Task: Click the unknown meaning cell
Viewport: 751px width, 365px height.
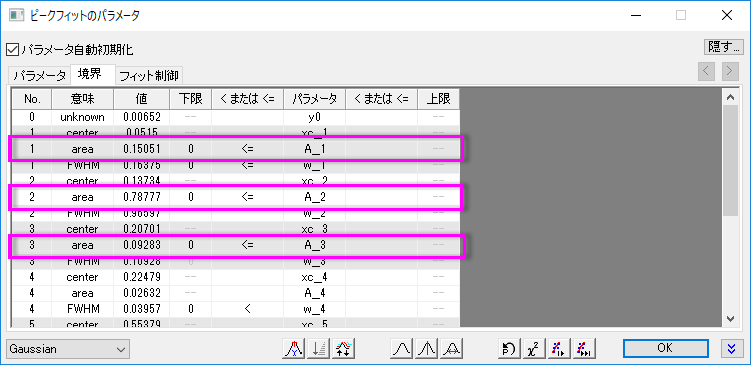Action: [82, 117]
